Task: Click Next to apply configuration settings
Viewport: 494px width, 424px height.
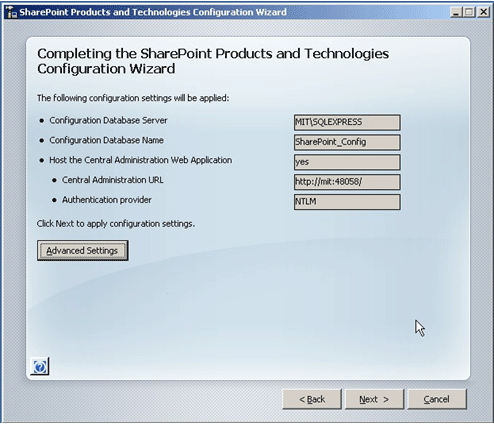Action: coord(374,399)
